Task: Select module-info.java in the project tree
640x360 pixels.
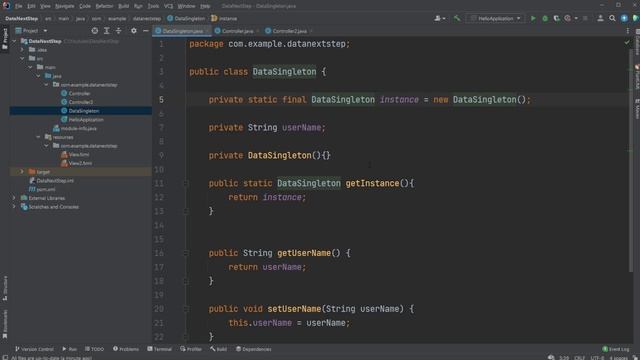Action: point(79,128)
